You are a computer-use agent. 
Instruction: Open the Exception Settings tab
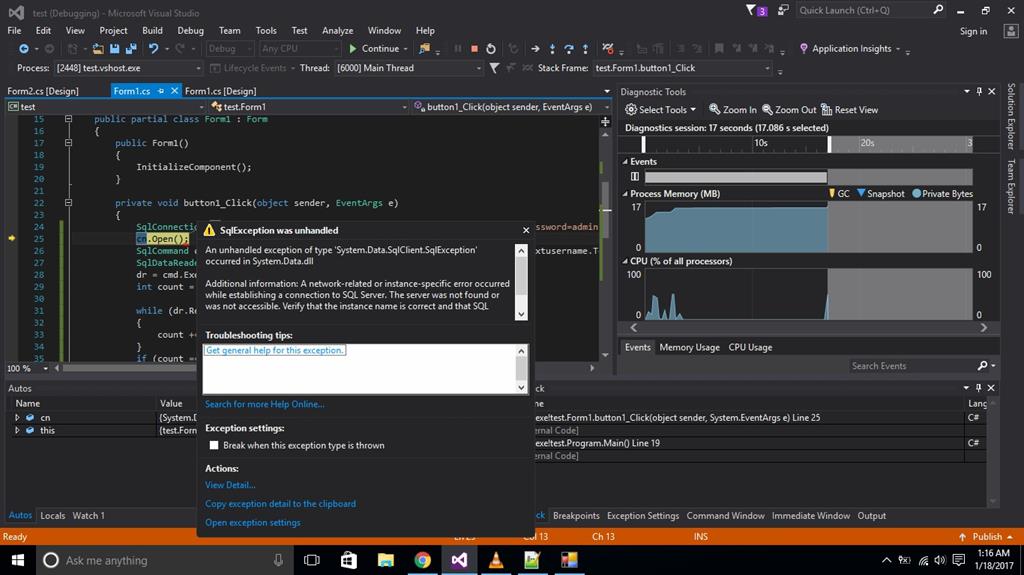643,516
